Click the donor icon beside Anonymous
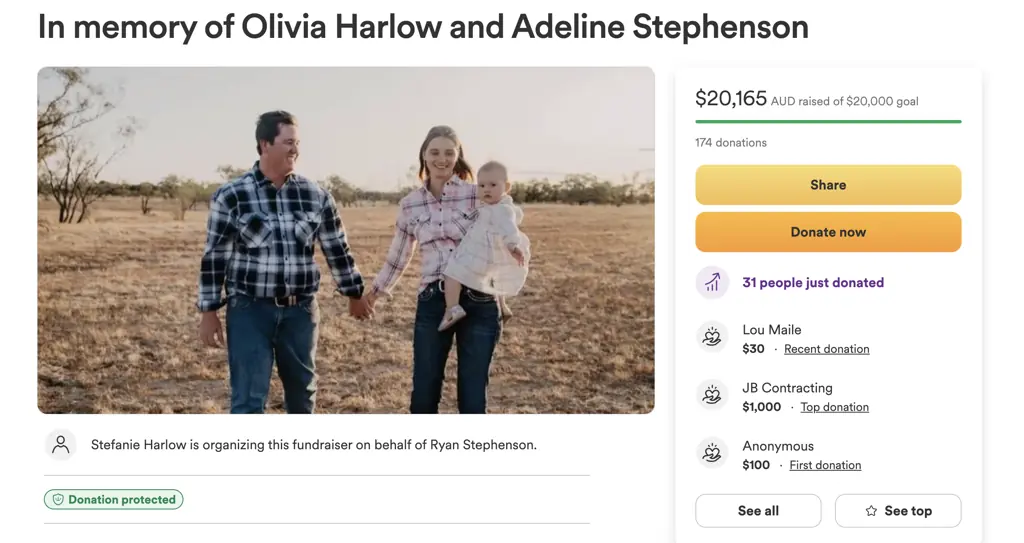Screen dimensions: 1024x543 (712, 454)
